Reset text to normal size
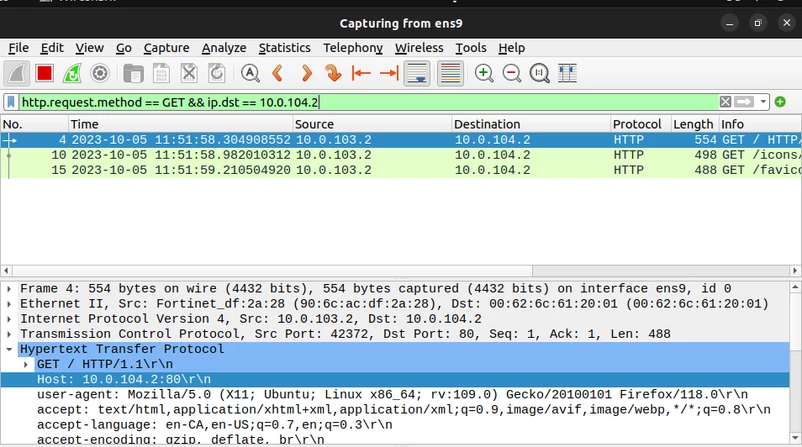The height and width of the screenshot is (447, 802). click(539, 74)
